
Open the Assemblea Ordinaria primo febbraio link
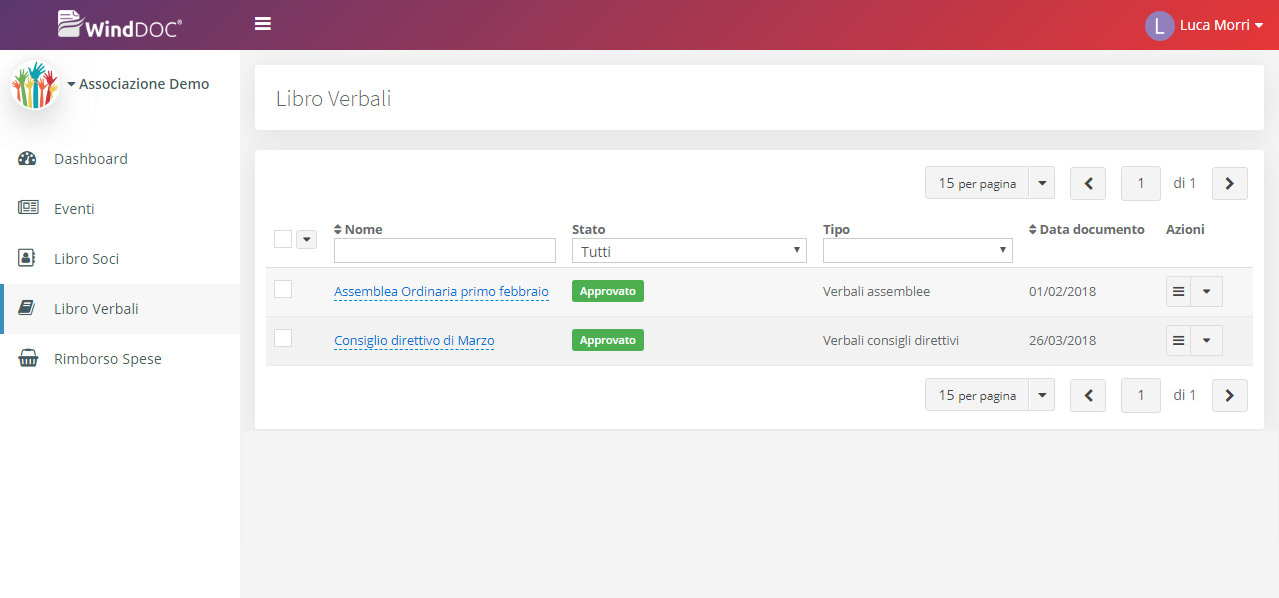441,291
